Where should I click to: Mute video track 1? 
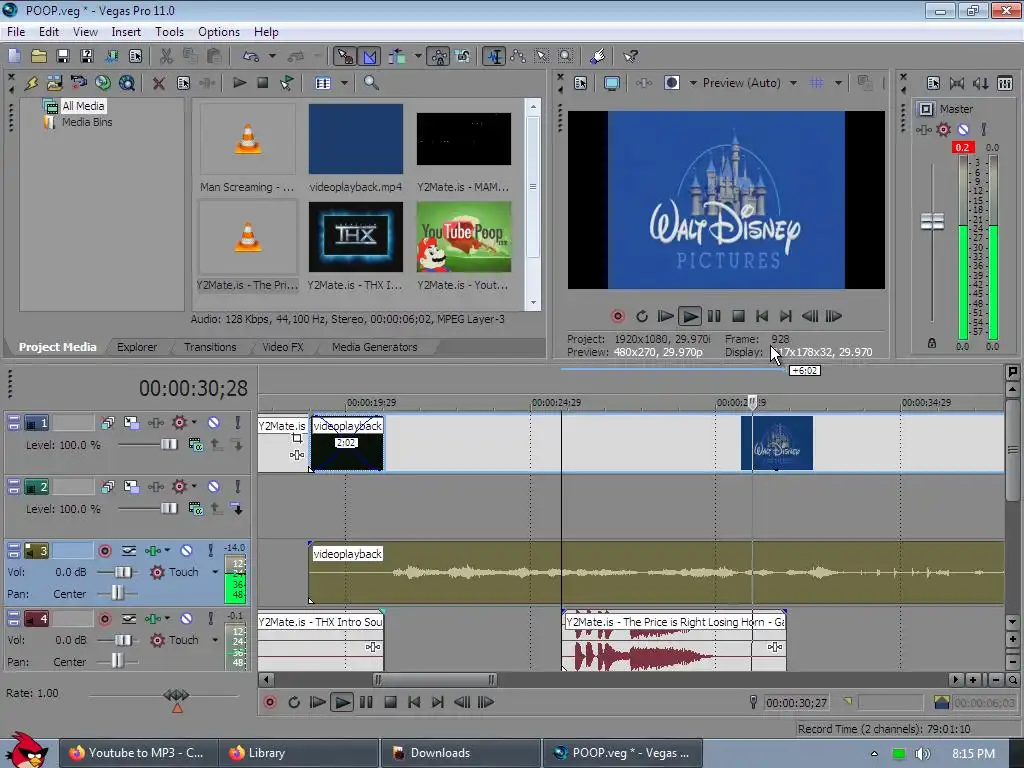[214, 423]
